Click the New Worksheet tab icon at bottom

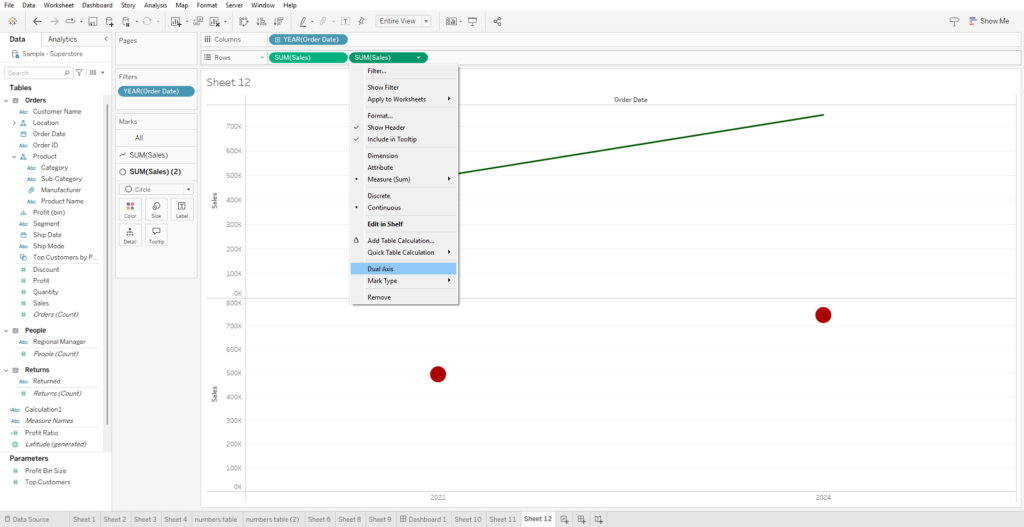click(x=564, y=519)
